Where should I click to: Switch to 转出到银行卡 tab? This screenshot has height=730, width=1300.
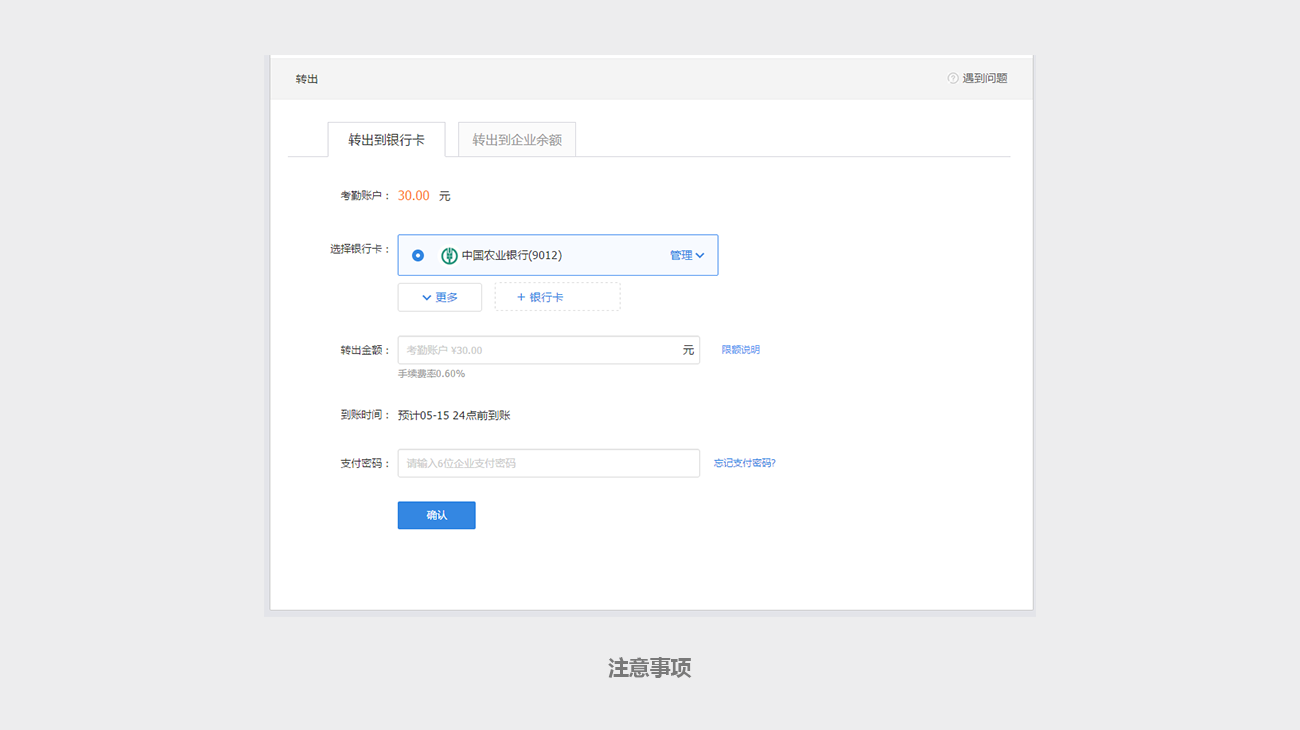pos(386,140)
